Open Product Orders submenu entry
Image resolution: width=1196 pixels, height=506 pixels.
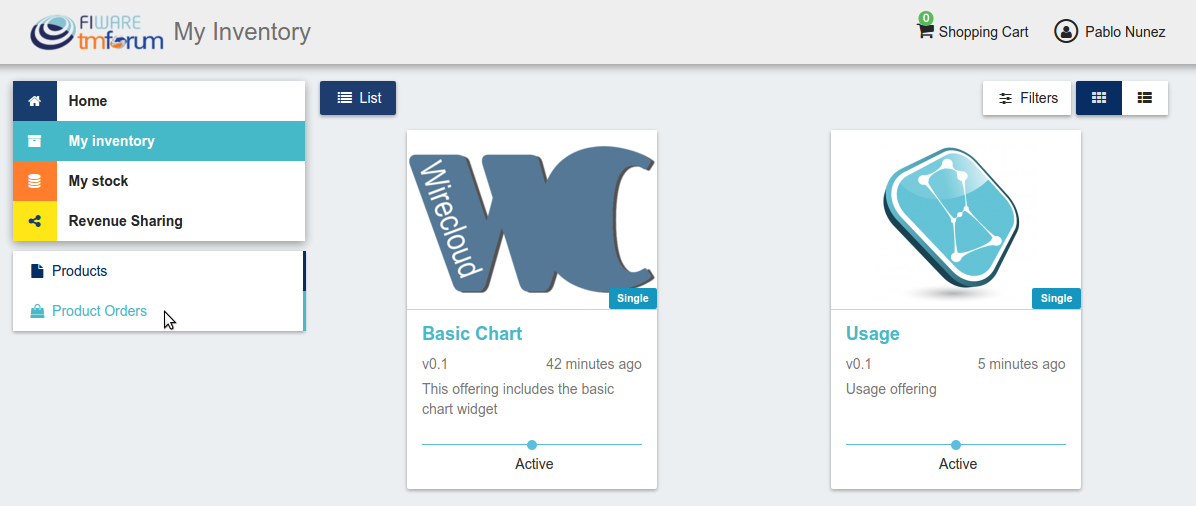click(99, 311)
